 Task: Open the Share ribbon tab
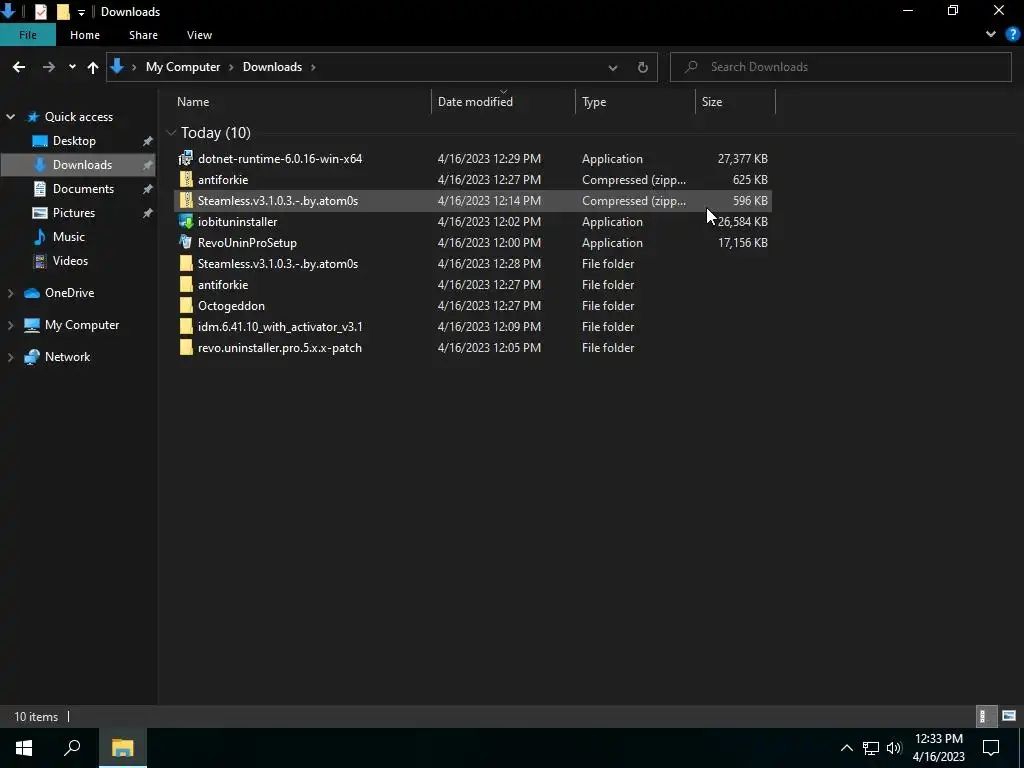143,35
